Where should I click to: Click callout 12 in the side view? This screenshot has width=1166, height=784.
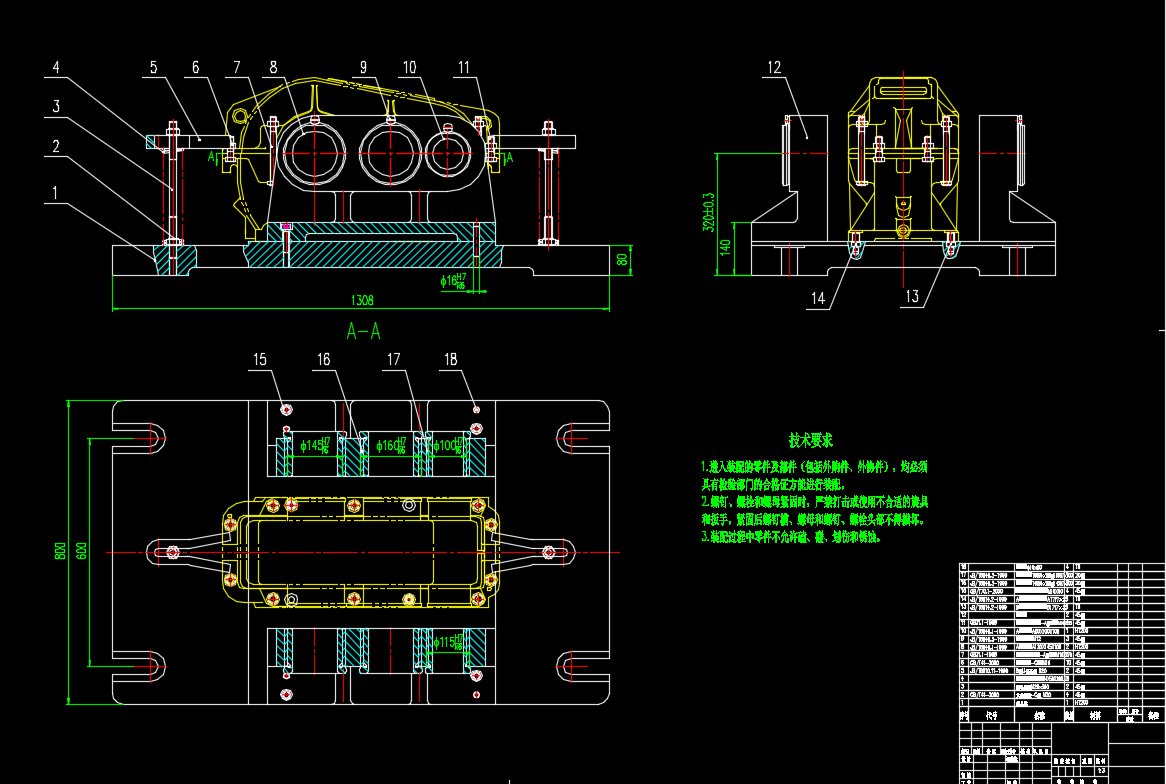click(774, 68)
